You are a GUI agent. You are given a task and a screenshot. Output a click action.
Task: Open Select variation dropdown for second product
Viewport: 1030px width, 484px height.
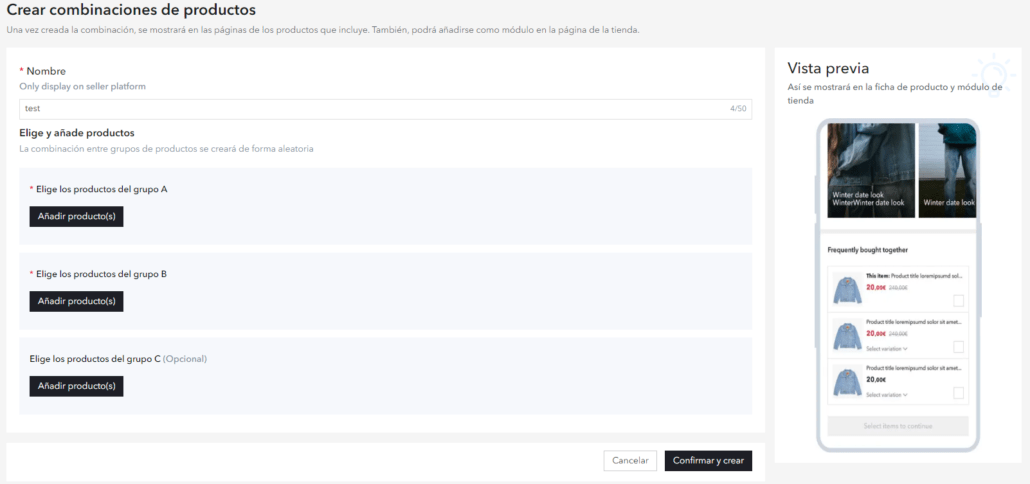(x=886, y=349)
